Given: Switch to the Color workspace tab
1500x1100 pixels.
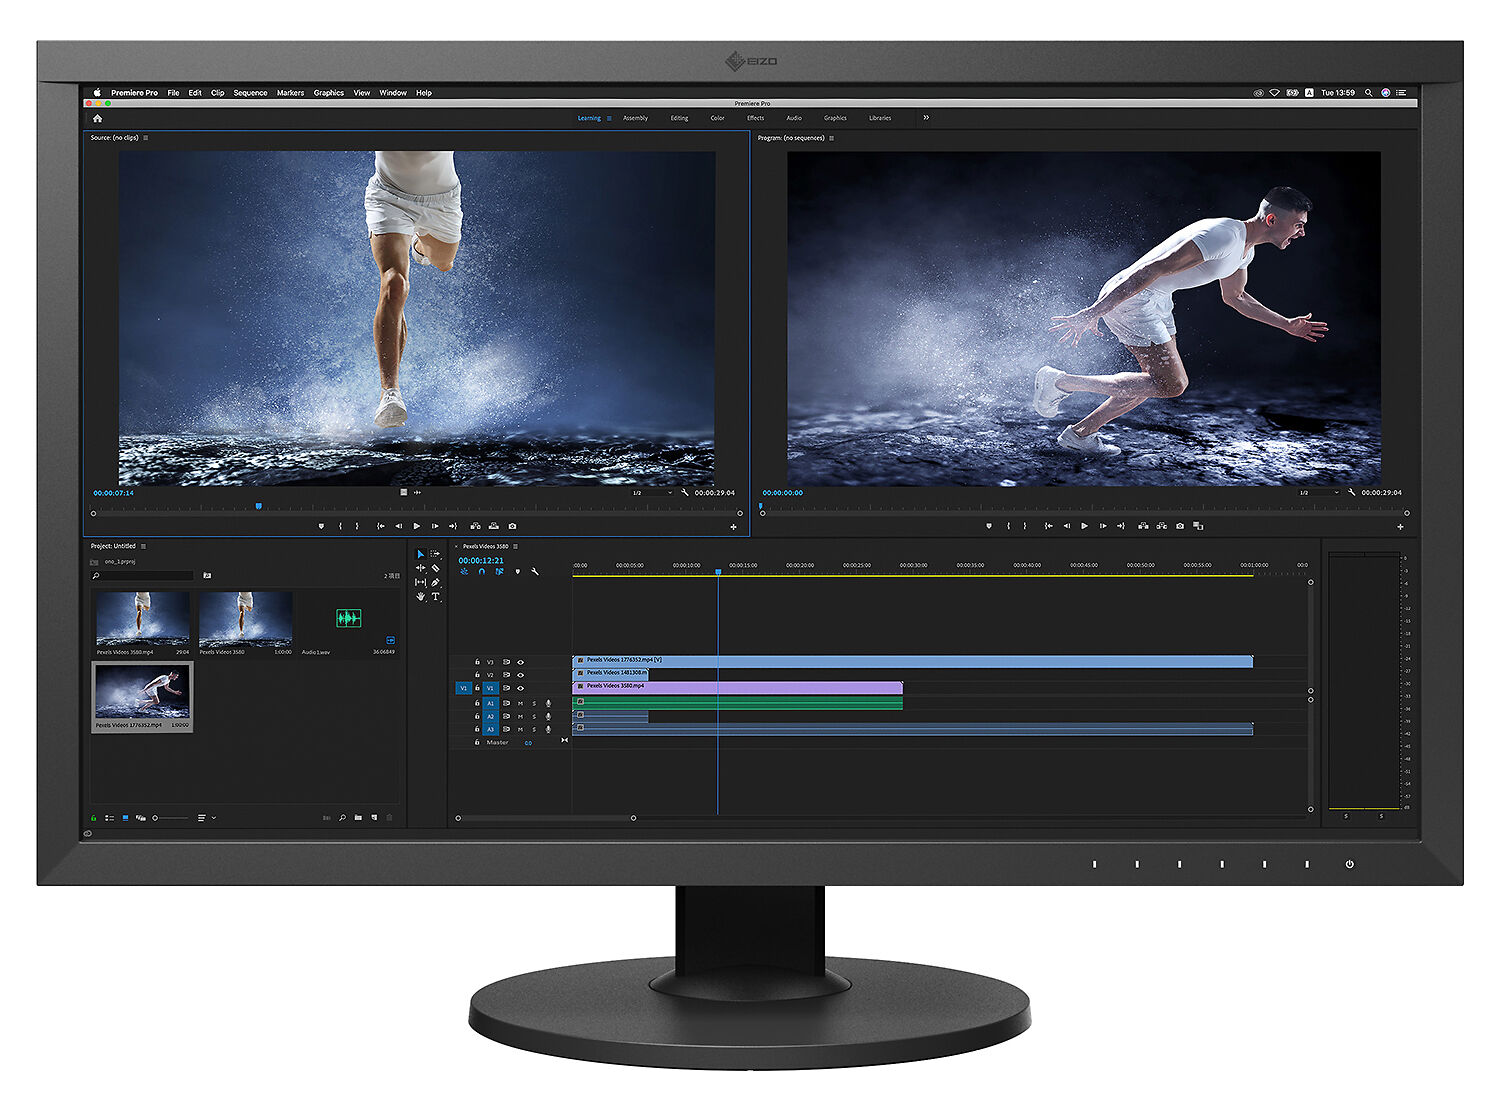Looking at the screenshot, I should [x=716, y=118].
